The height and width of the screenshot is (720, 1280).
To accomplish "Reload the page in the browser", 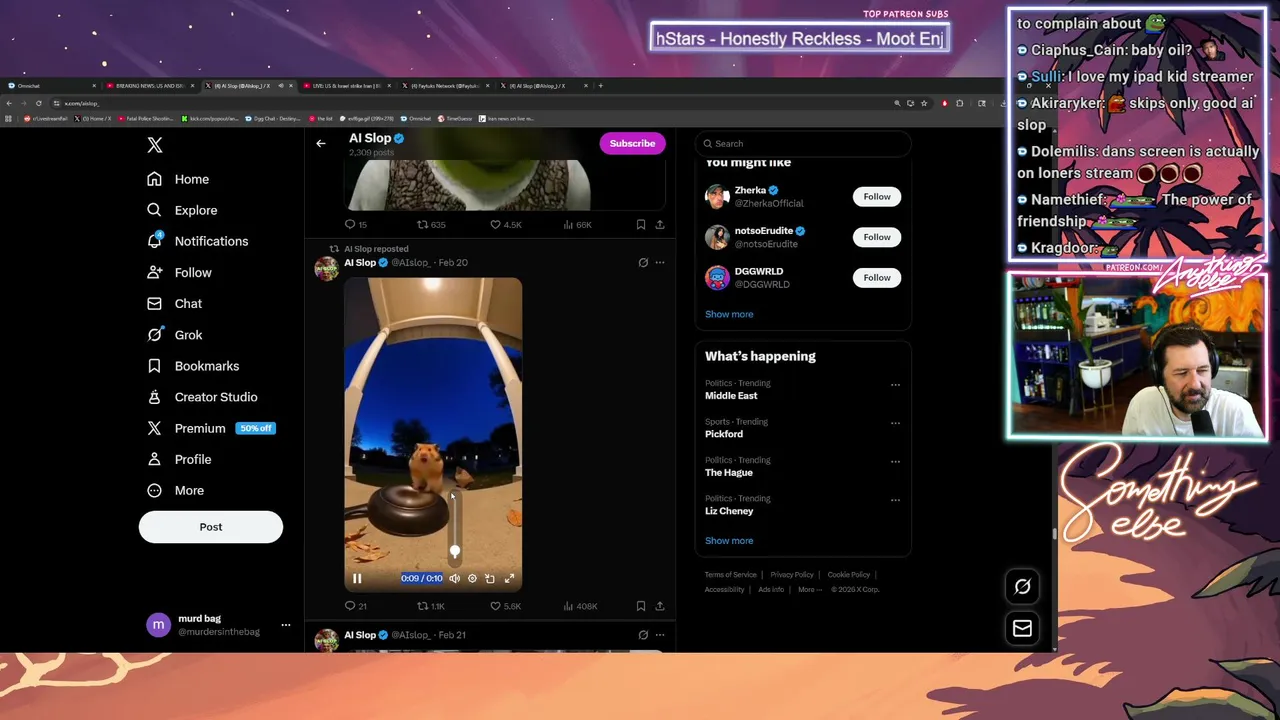I will pyautogui.click(x=39, y=103).
